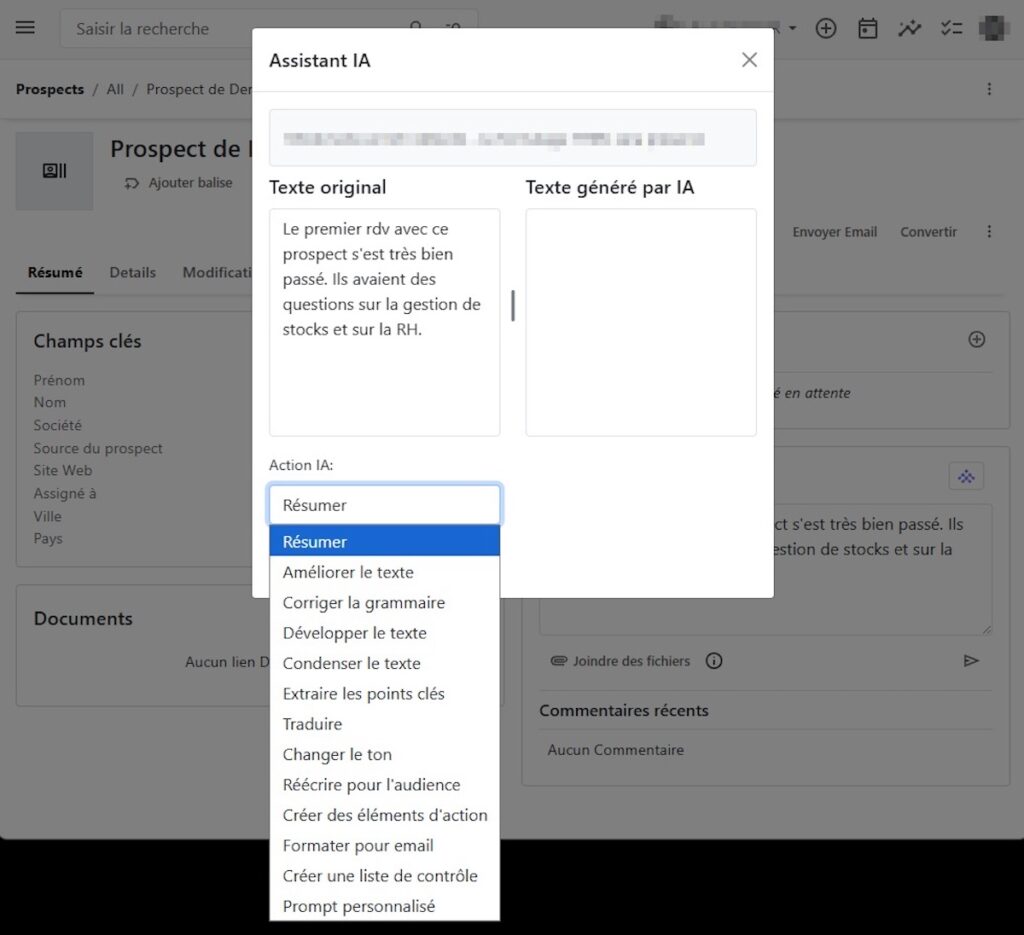Open the hamburger navigation menu

pyautogui.click(x=25, y=28)
